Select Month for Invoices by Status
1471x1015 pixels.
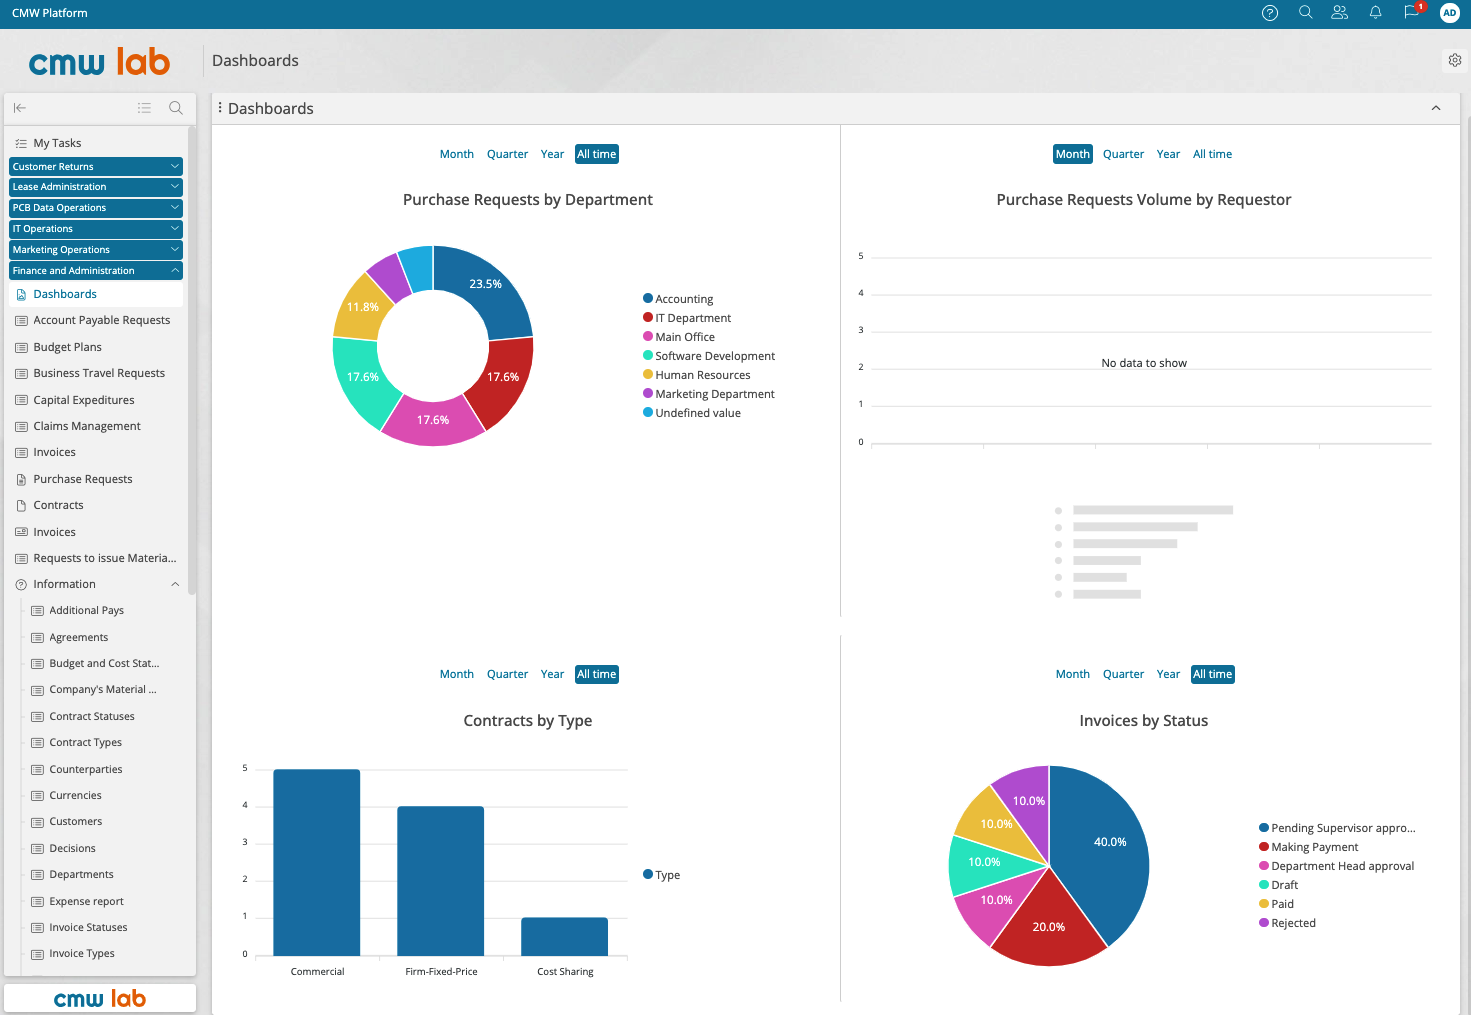click(x=1073, y=674)
